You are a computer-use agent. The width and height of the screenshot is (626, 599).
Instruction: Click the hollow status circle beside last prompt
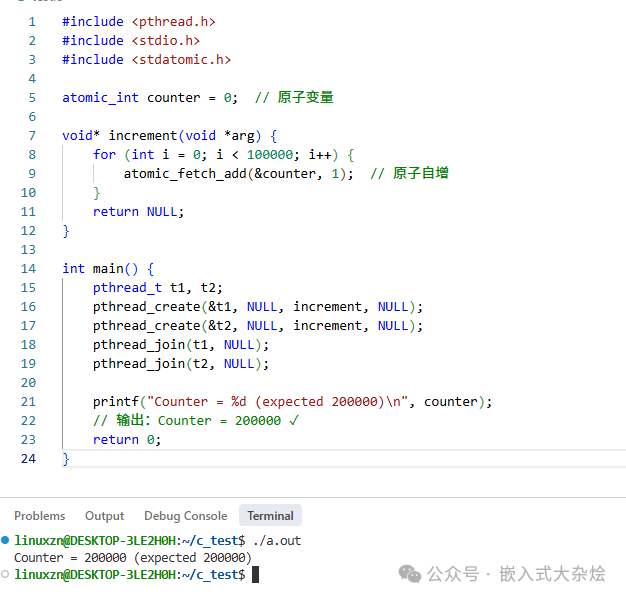5,574
